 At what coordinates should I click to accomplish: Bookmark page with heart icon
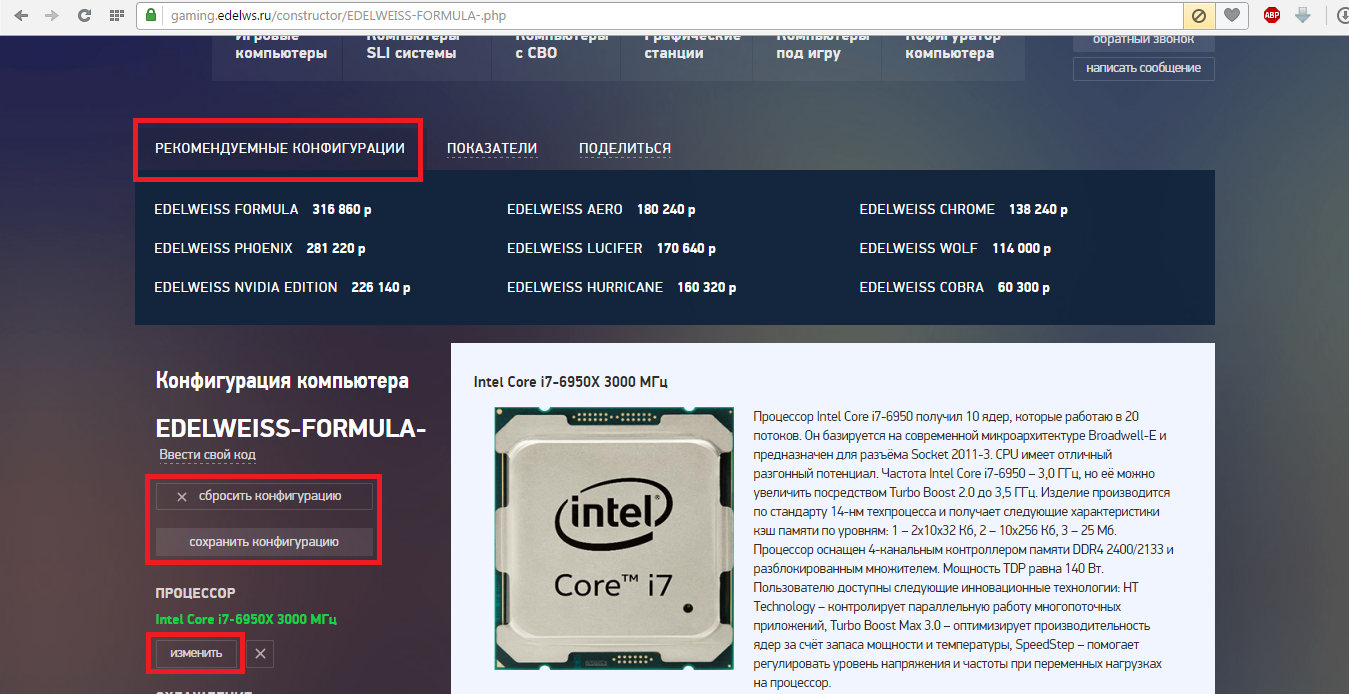tap(1232, 15)
